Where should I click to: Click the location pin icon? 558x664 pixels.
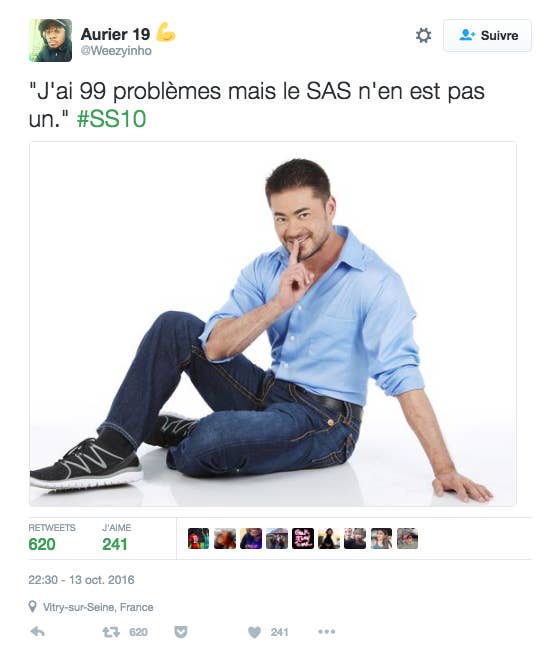click(x=32, y=607)
